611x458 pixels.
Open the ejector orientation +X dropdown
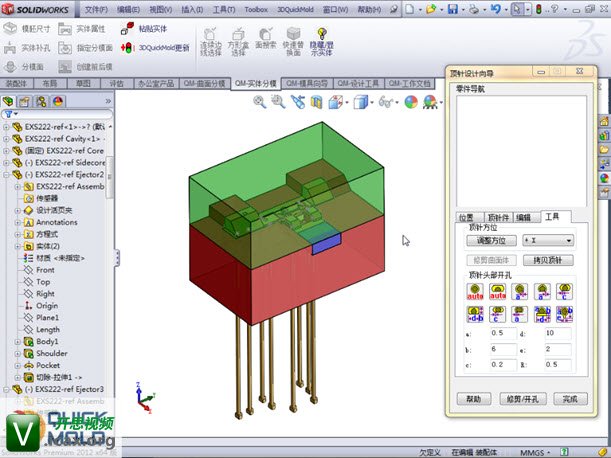point(548,240)
